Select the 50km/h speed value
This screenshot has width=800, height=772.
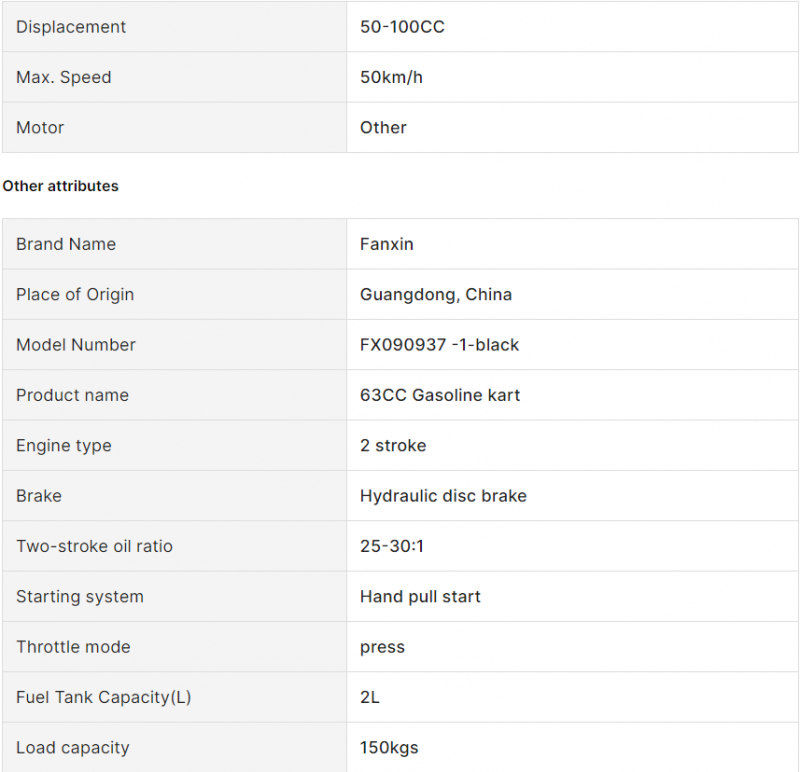pyautogui.click(x=391, y=77)
